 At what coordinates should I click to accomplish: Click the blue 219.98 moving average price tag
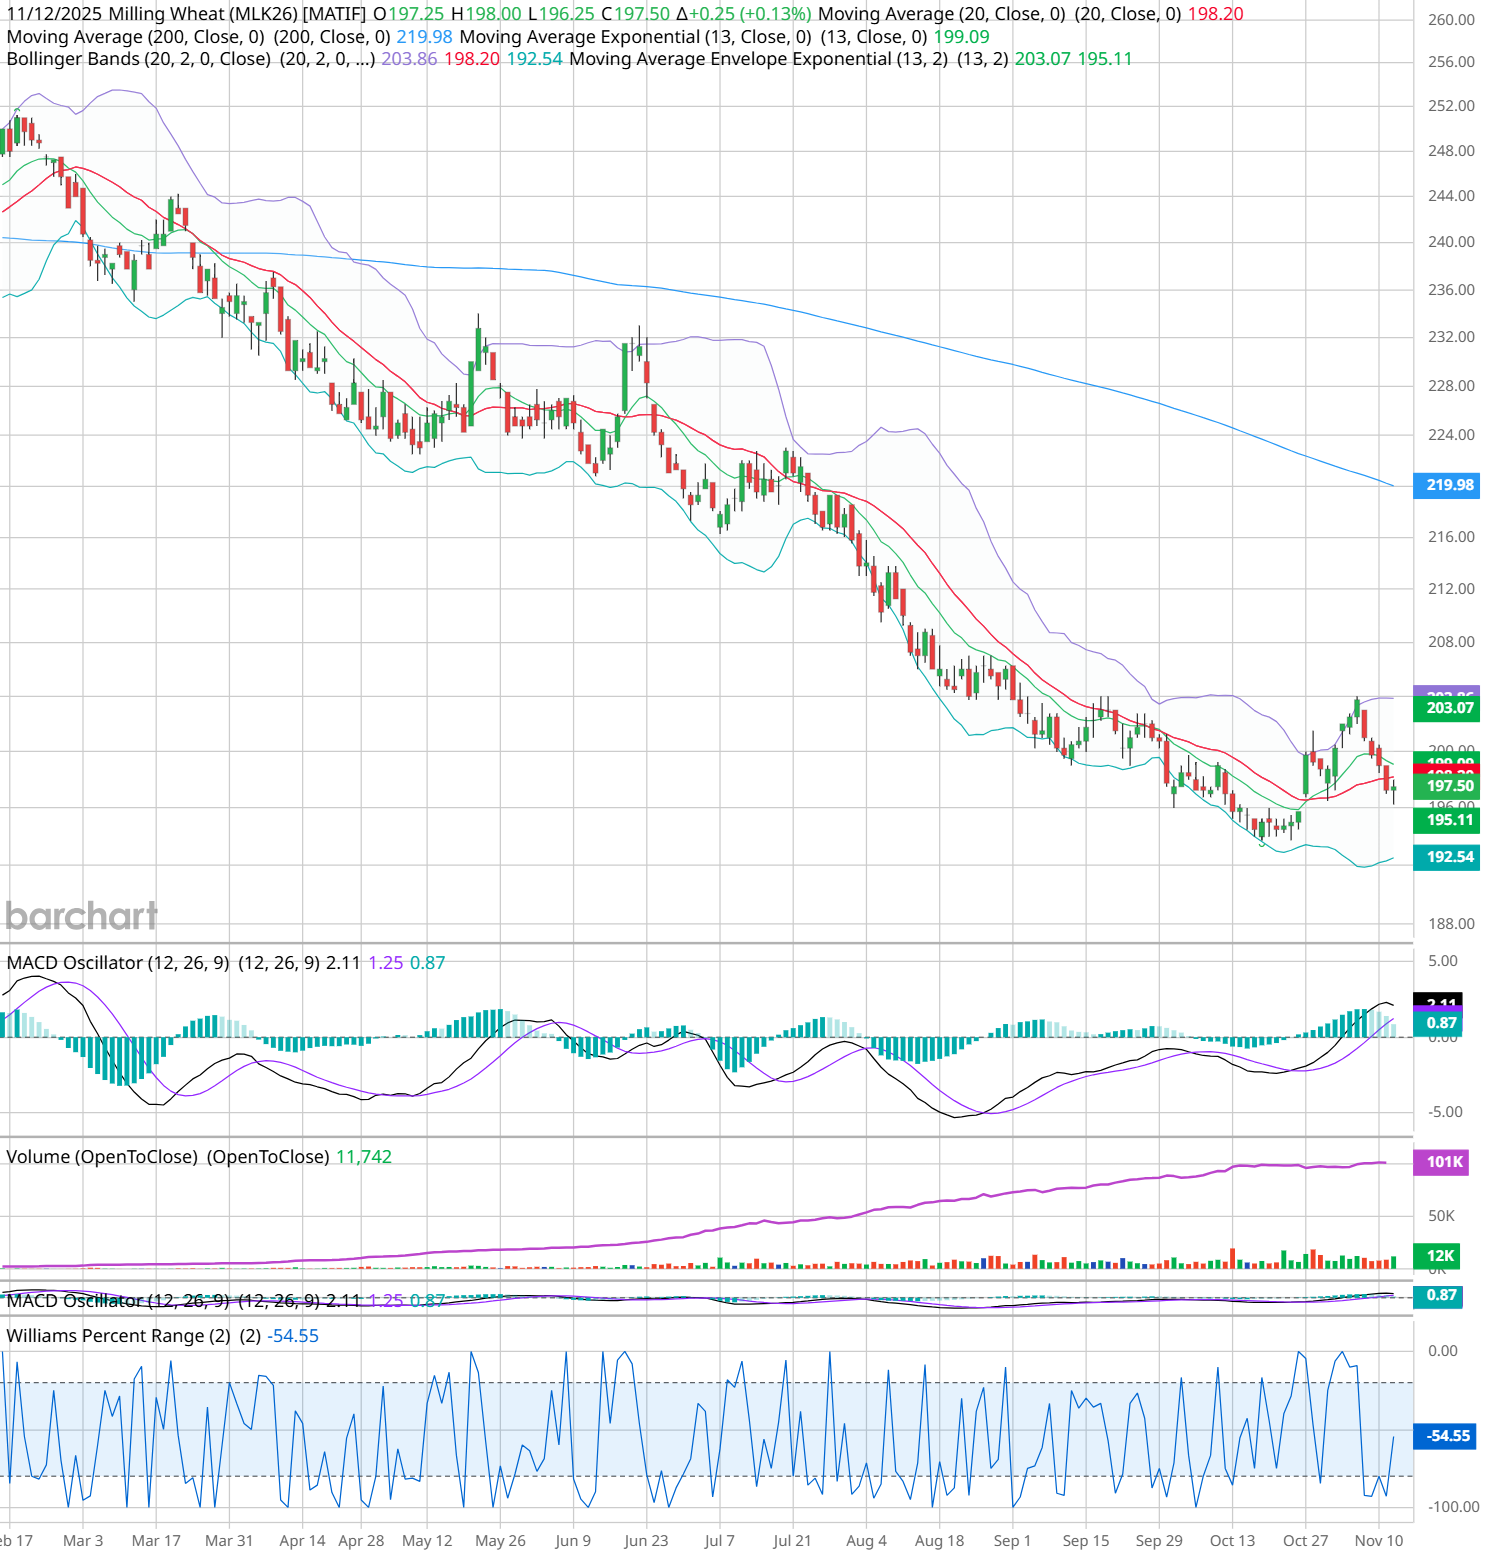1448,485
